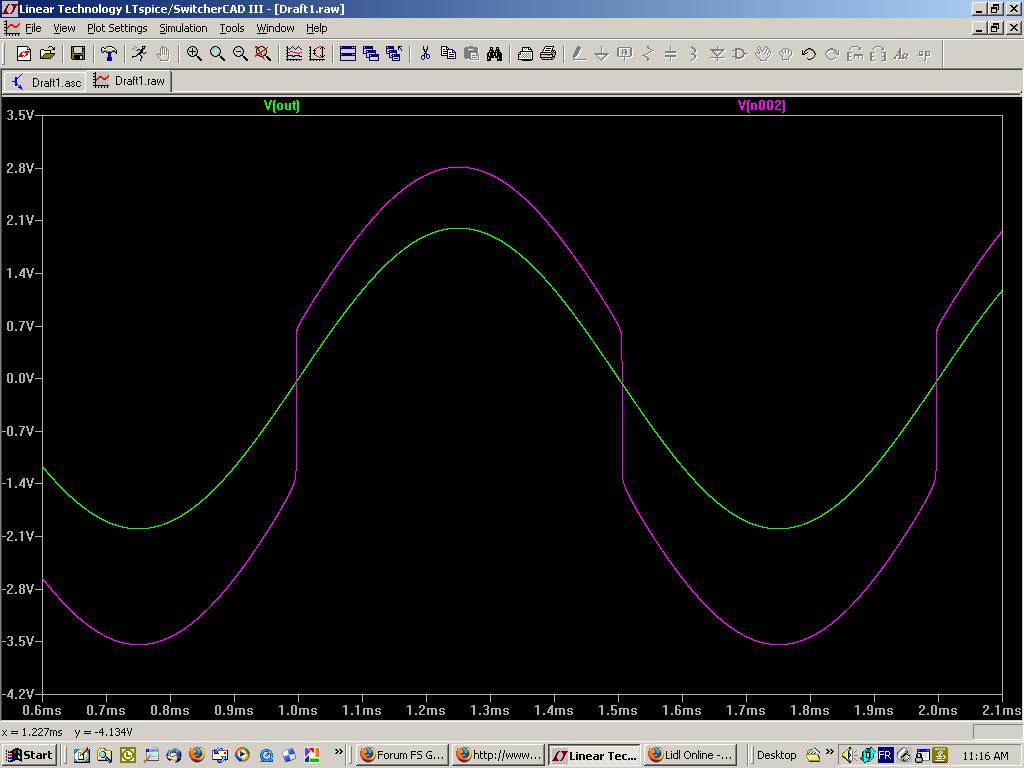Click the Save floppy disk icon
Screen dimensions: 1024x768
tap(78, 54)
